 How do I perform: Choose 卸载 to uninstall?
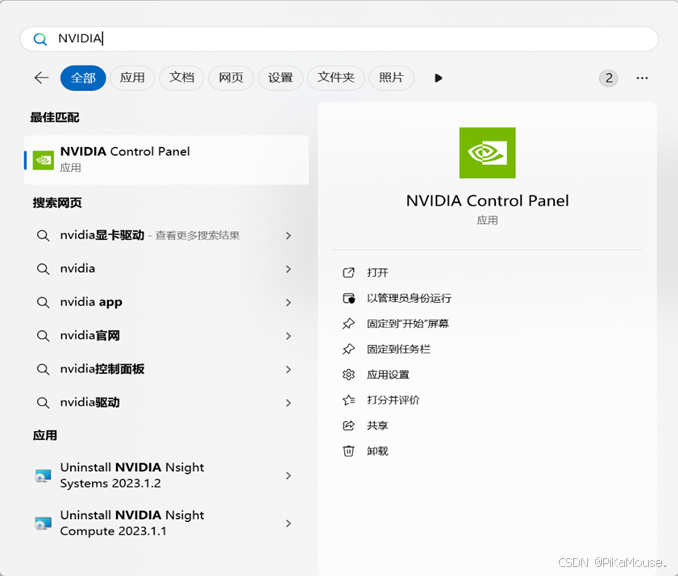(x=377, y=451)
